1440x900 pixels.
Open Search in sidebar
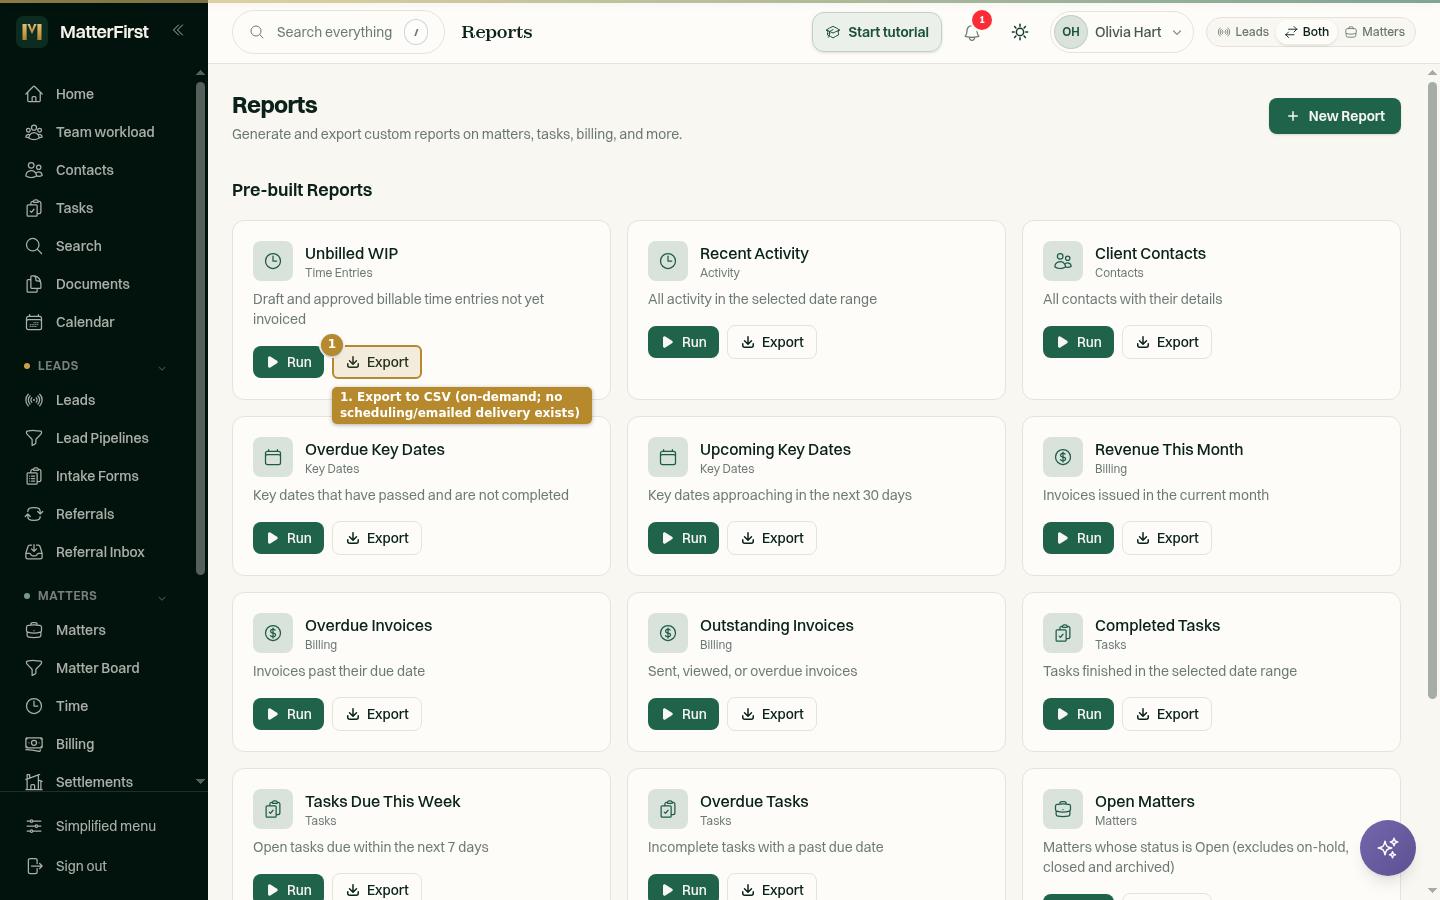coord(96,246)
